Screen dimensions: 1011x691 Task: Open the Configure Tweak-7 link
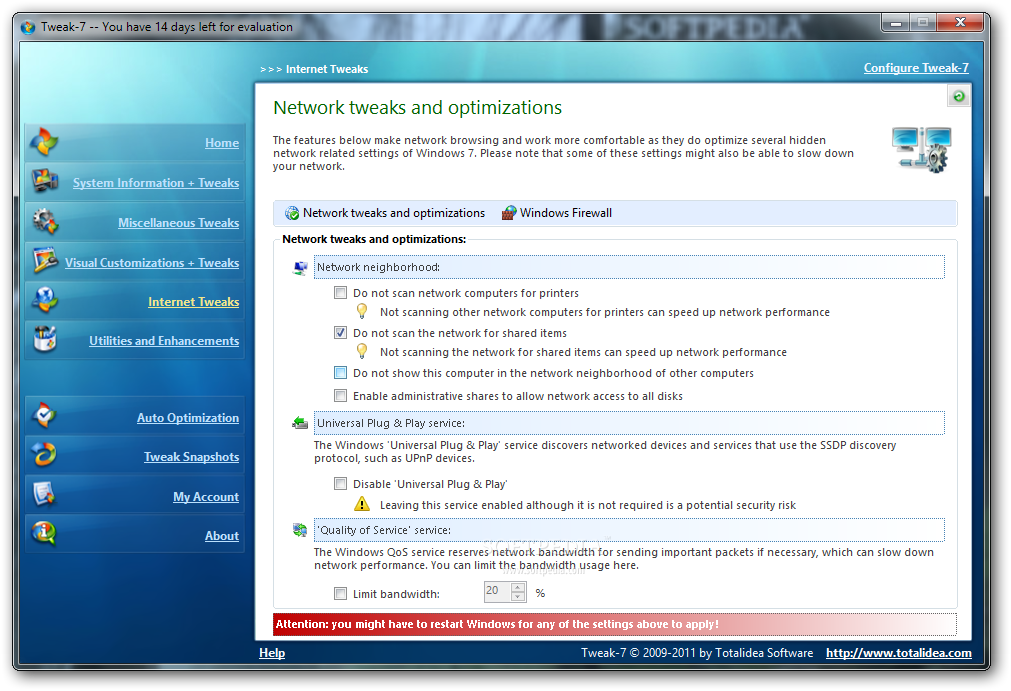916,68
